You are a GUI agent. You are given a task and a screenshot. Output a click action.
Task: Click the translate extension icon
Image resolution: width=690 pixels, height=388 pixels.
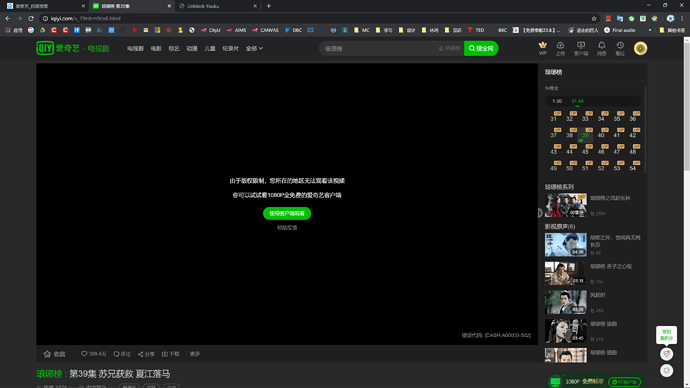point(620,18)
